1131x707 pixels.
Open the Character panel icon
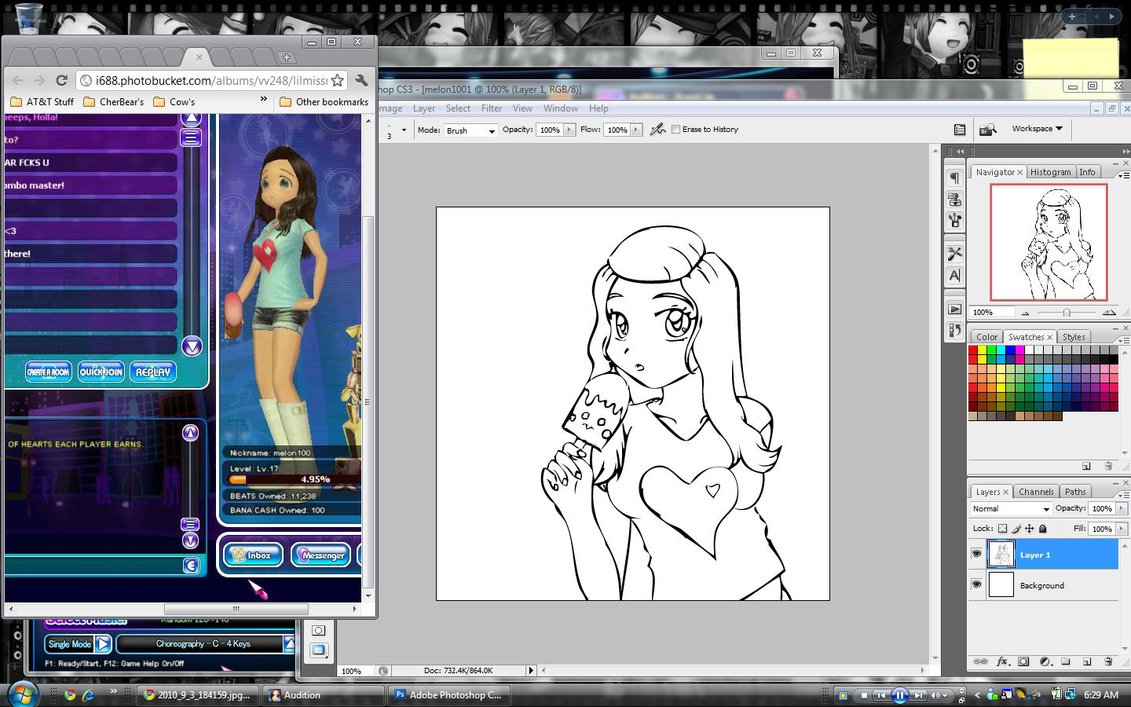tap(955, 275)
